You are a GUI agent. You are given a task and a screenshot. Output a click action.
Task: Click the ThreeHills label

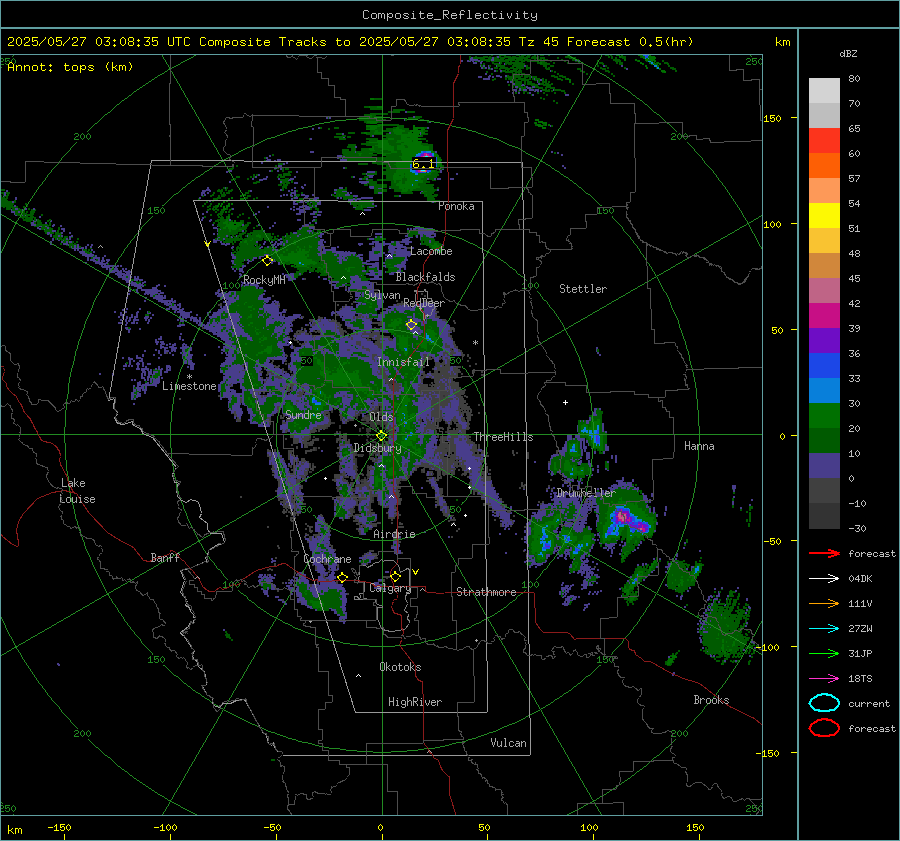click(x=503, y=437)
